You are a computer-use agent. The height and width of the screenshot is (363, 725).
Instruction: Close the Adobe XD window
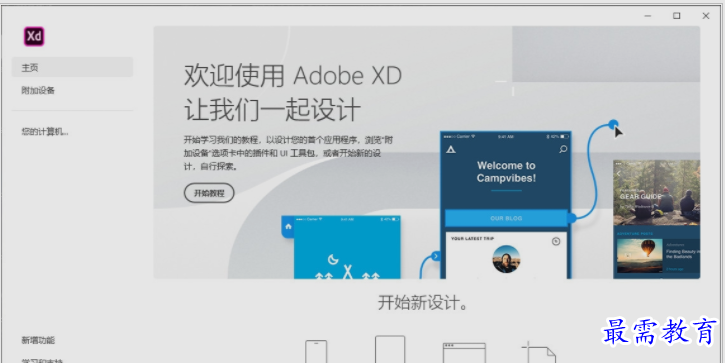(x=706, y=16)
